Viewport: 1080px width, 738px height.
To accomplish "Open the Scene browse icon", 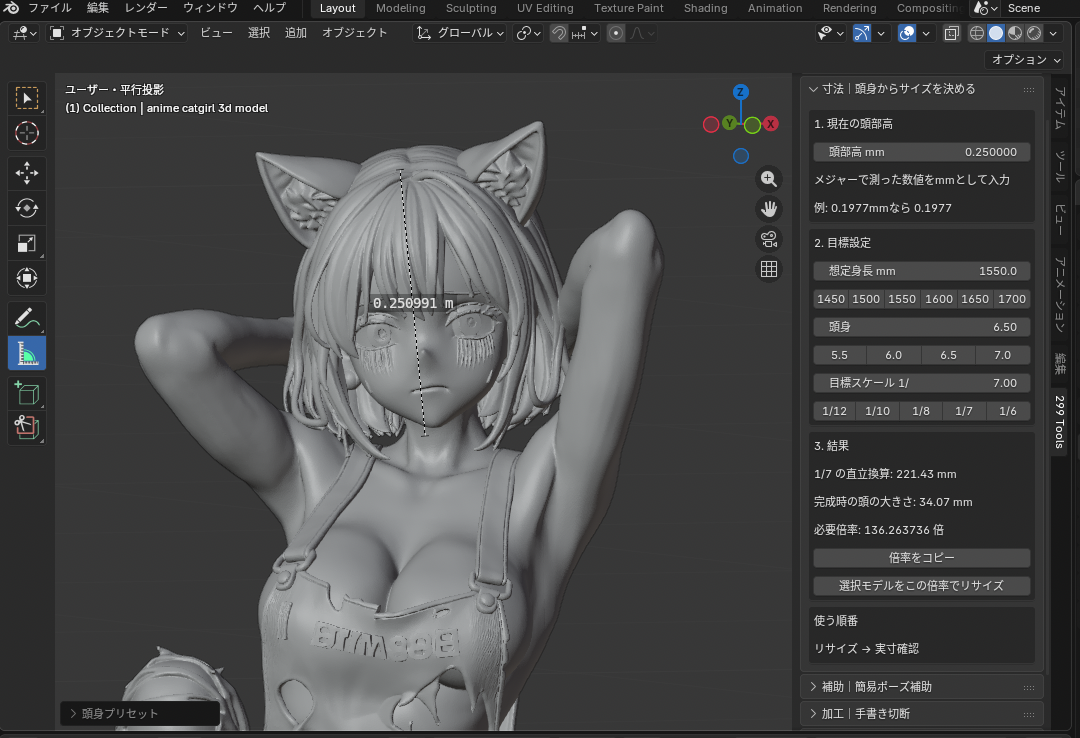I will pyautogui.click(x=985, y=8).
